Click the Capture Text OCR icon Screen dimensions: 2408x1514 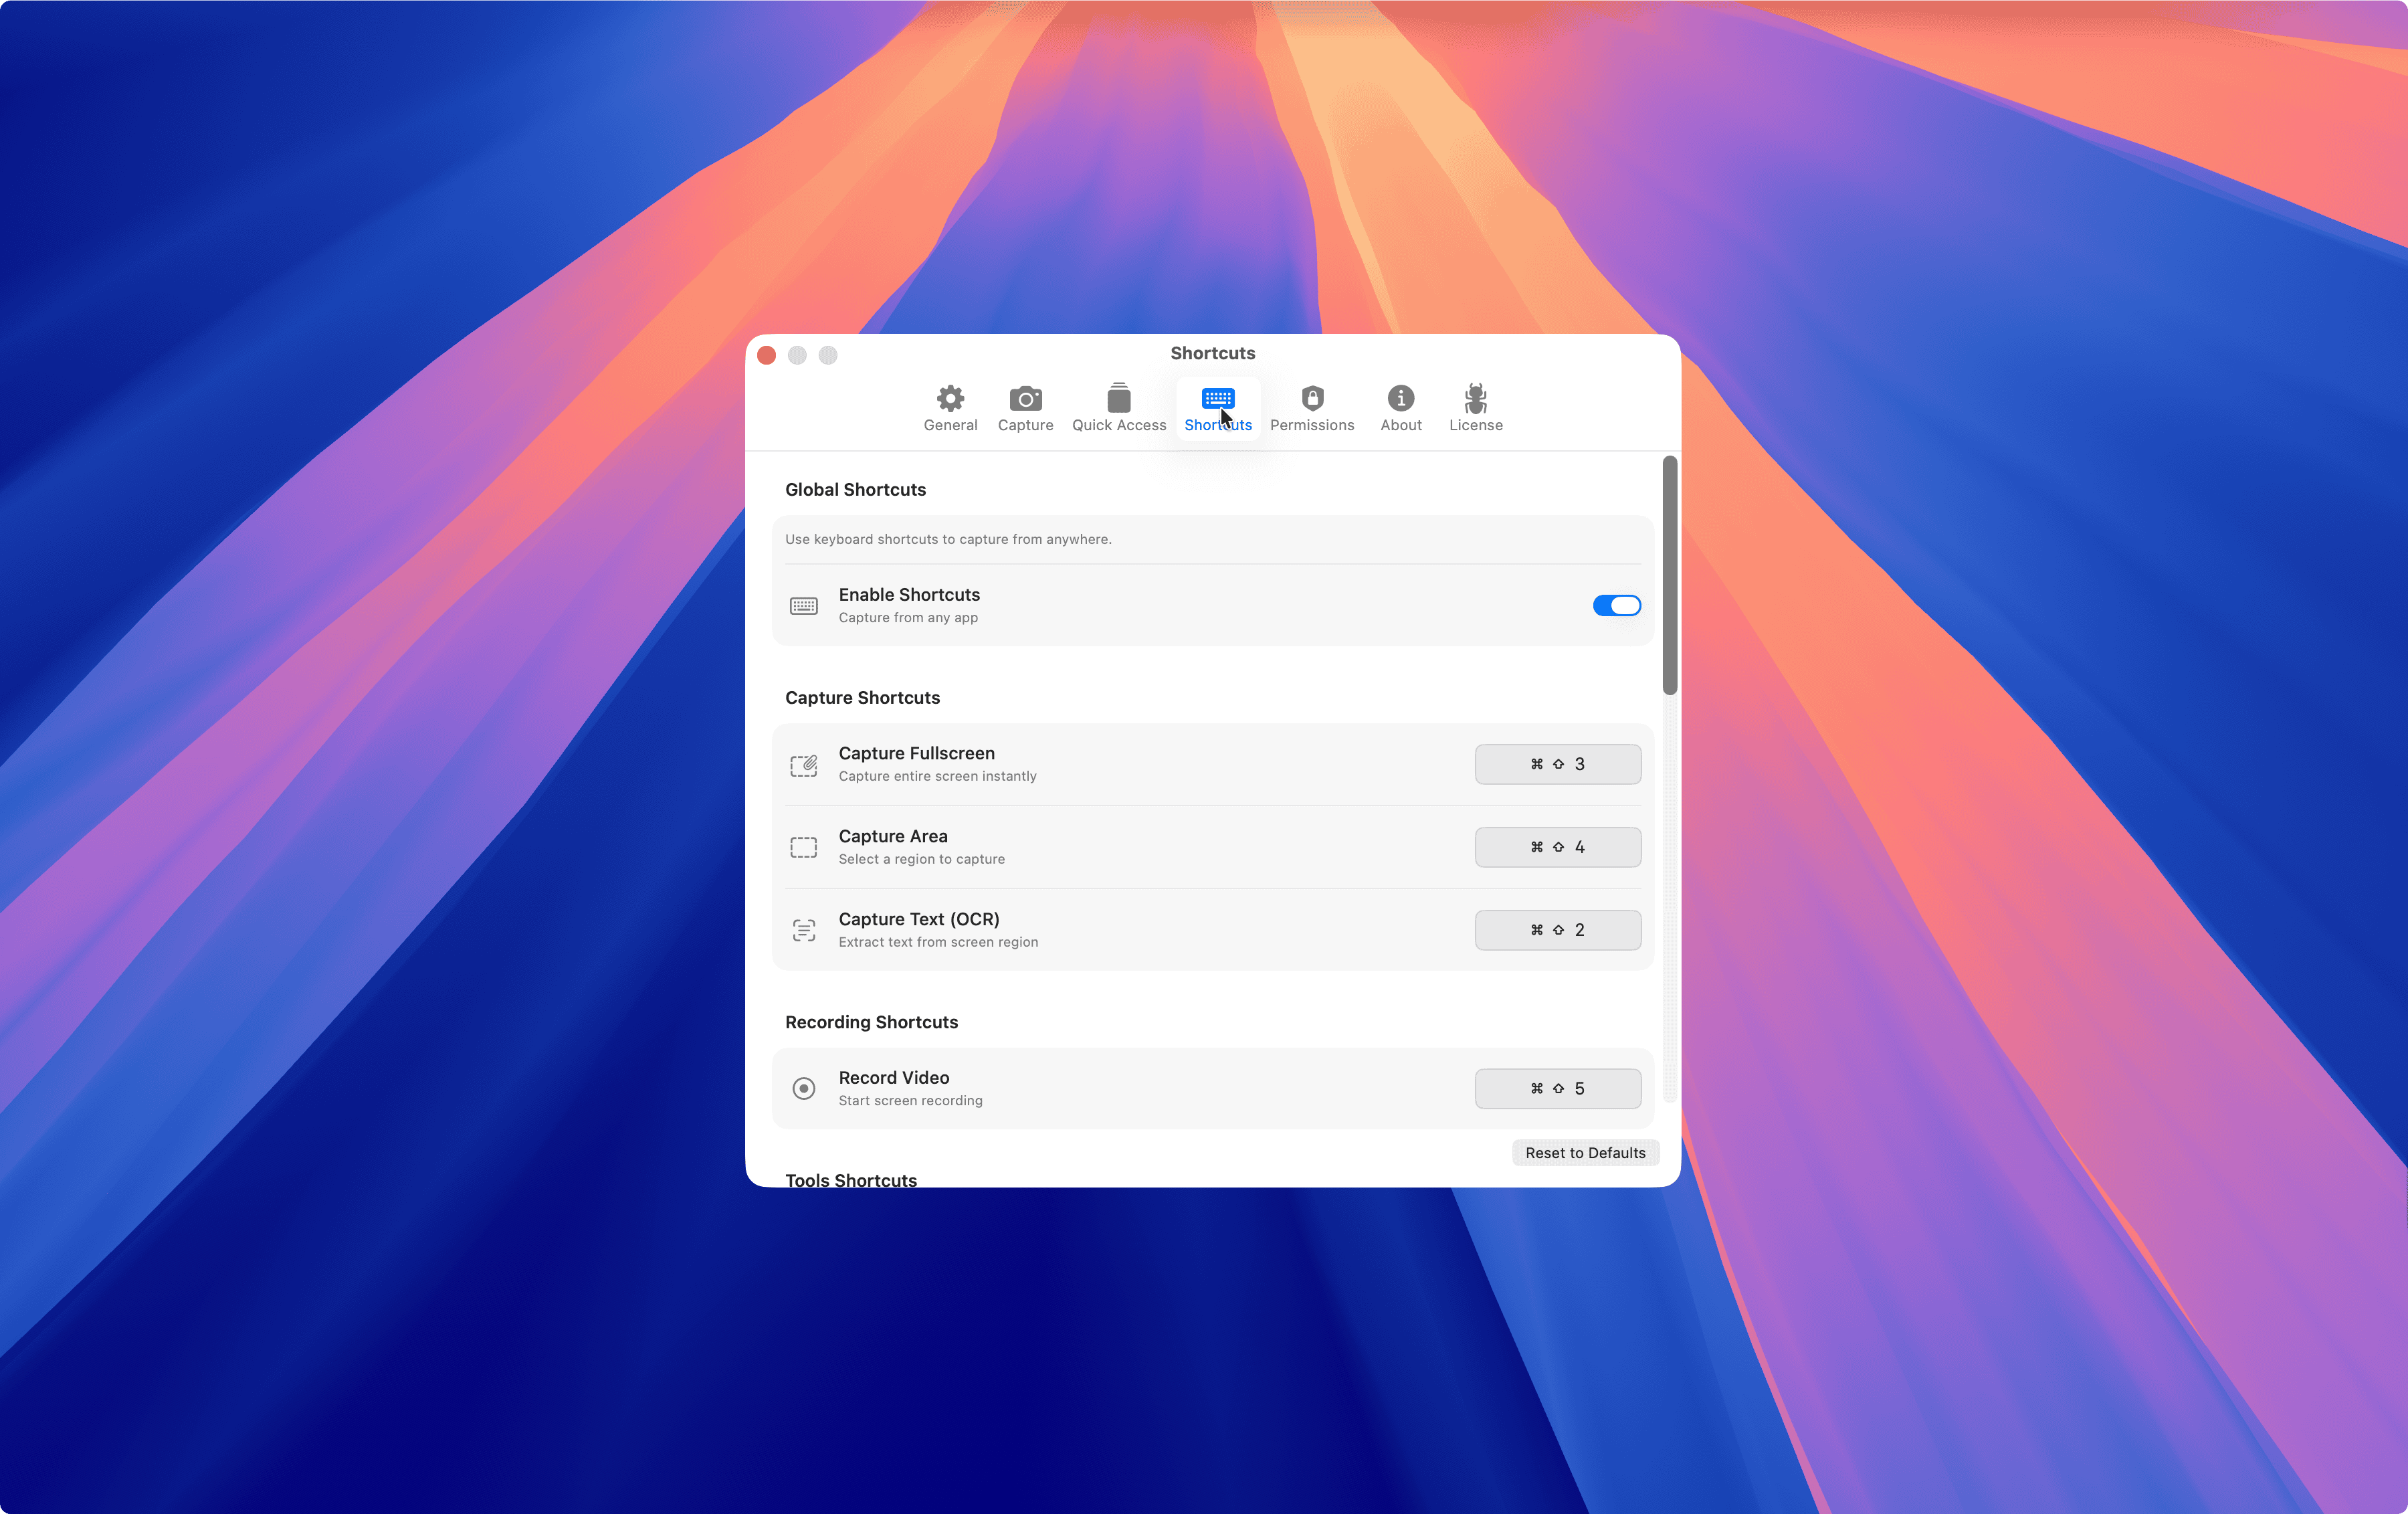point(803,930)
